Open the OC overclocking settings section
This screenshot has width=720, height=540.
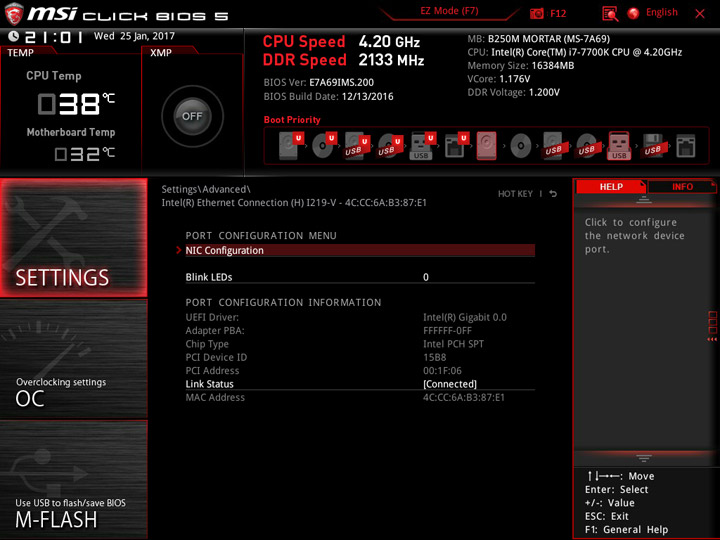73,359
